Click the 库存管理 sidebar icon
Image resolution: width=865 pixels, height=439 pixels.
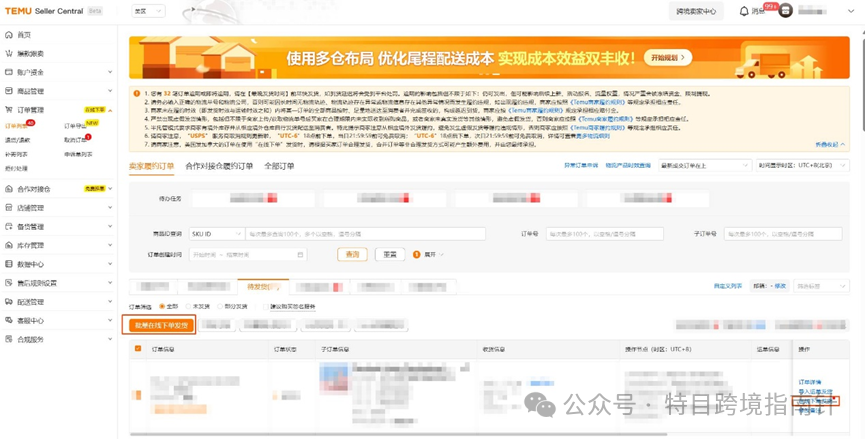[x=8, y=245]
